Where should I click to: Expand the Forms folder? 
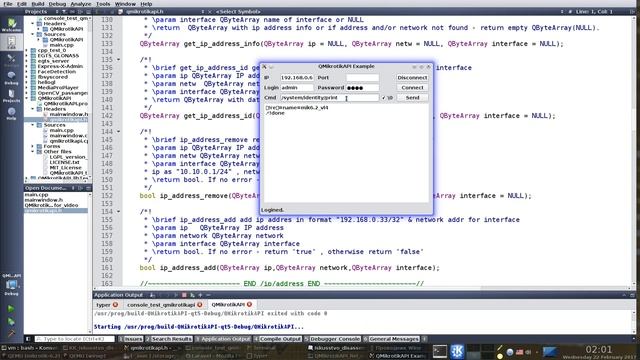coord(33,146)
